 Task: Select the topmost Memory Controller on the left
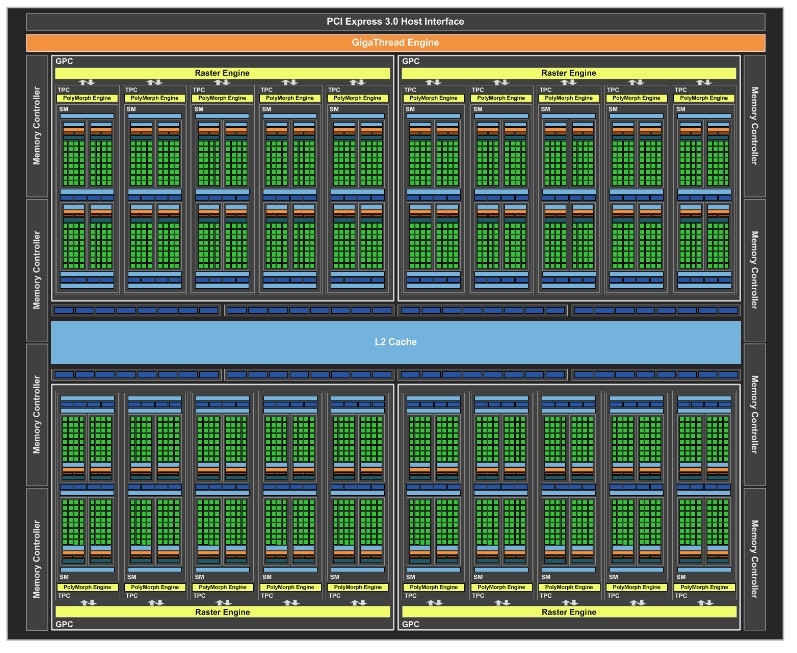pyautogui.click(x=37, y=126)
